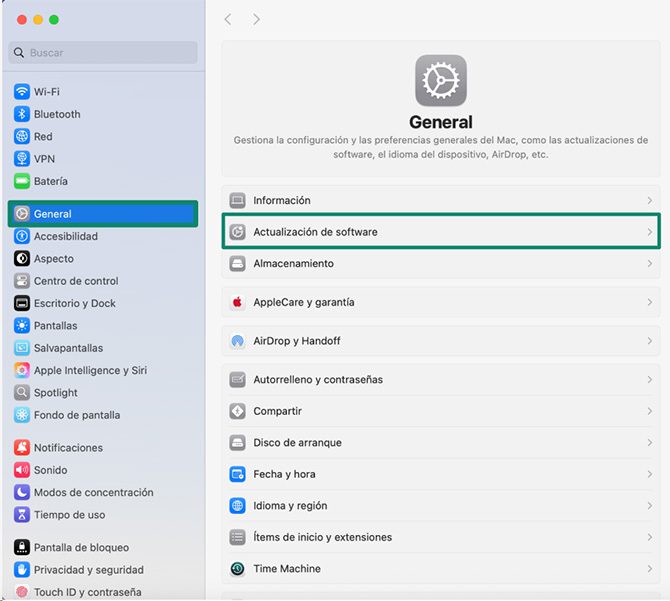Click the search magnifier icon

19,53
